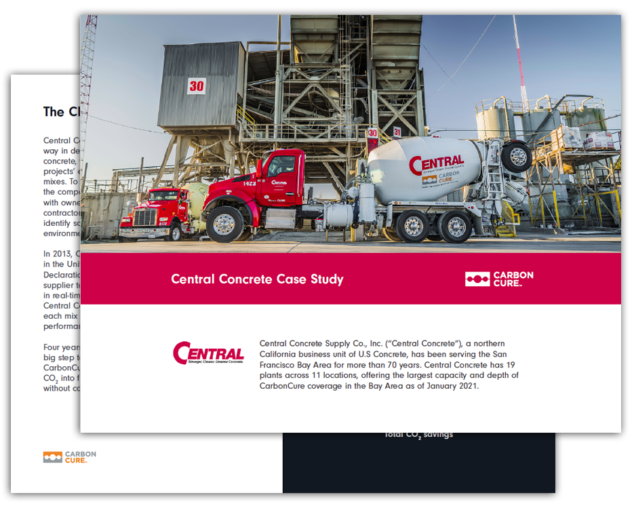
Task: Click the orange CarbonCure logo on back page
Action: 70,457
